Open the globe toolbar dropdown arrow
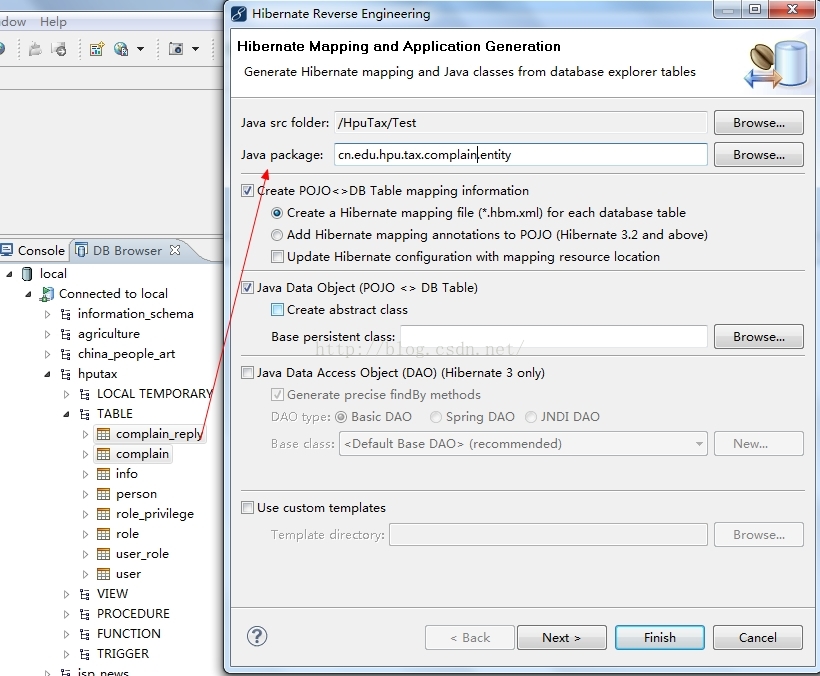Viewport: 820px width, 676px height. pos(141,49)
